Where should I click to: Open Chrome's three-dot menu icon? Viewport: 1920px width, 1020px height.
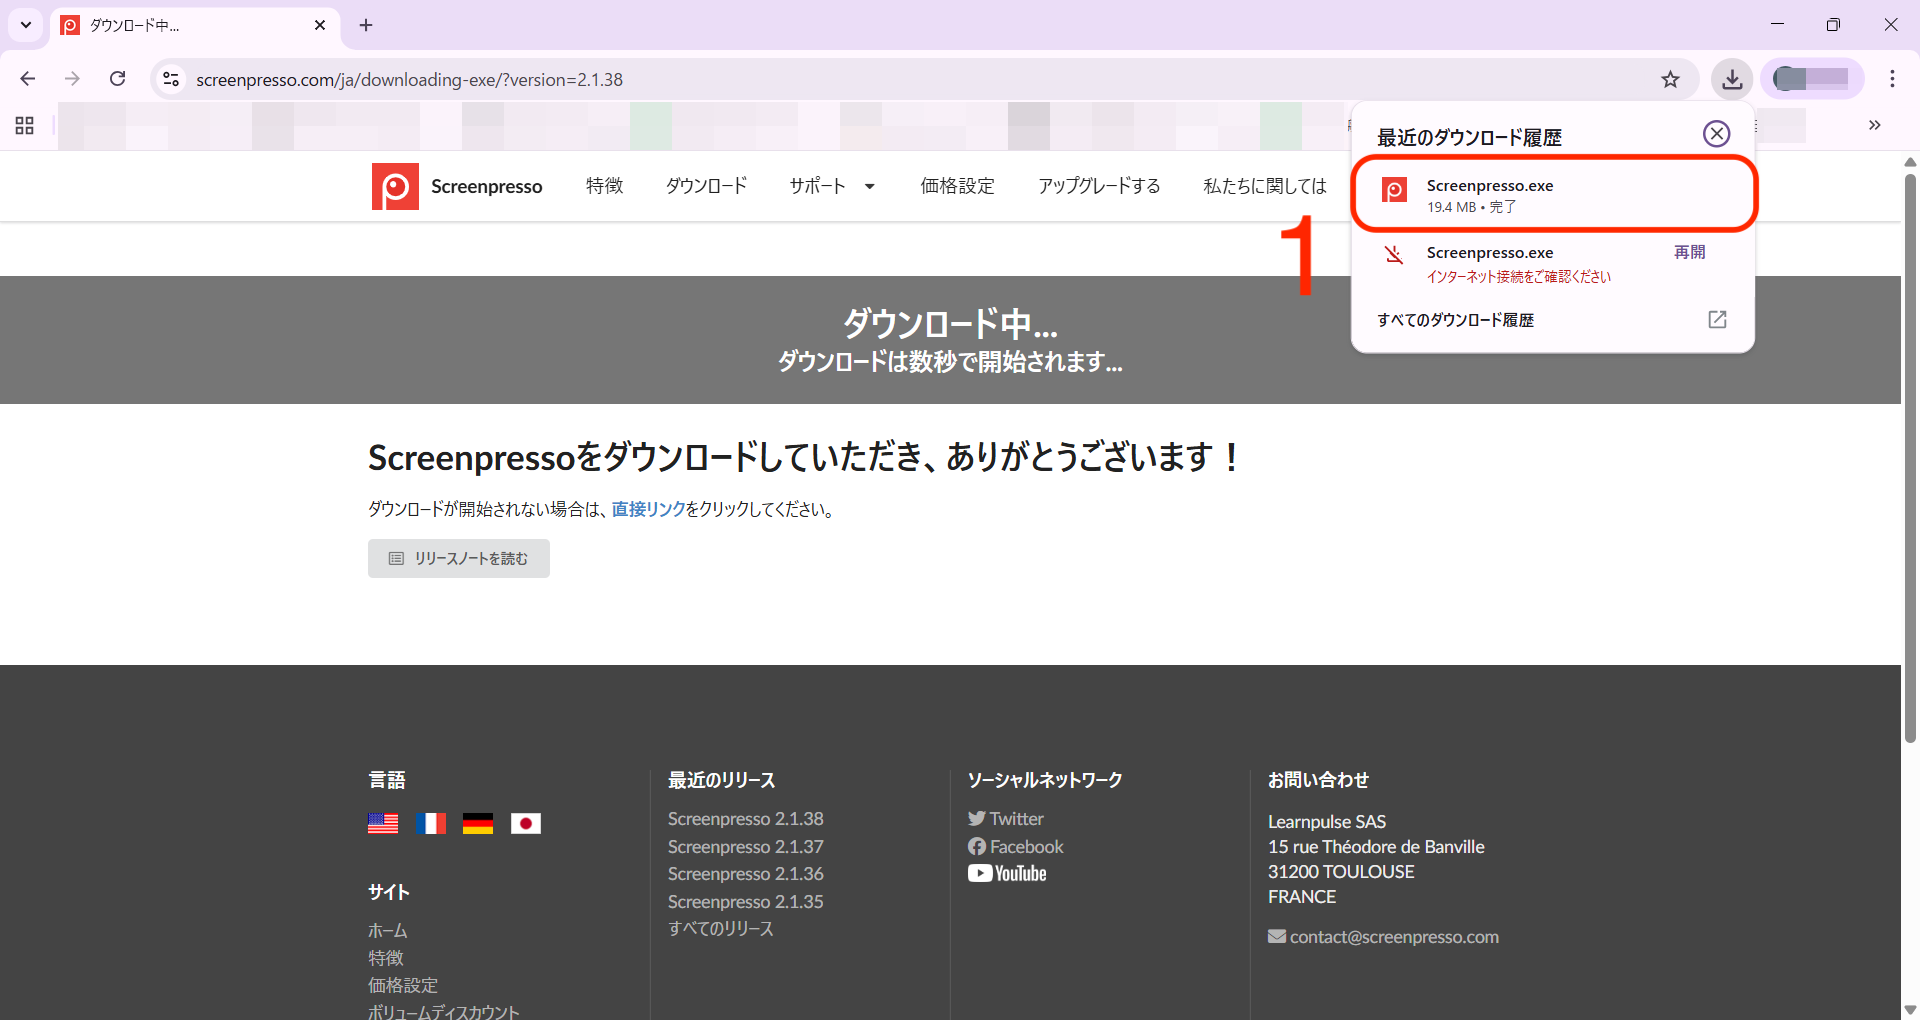tap(1892, 79)
